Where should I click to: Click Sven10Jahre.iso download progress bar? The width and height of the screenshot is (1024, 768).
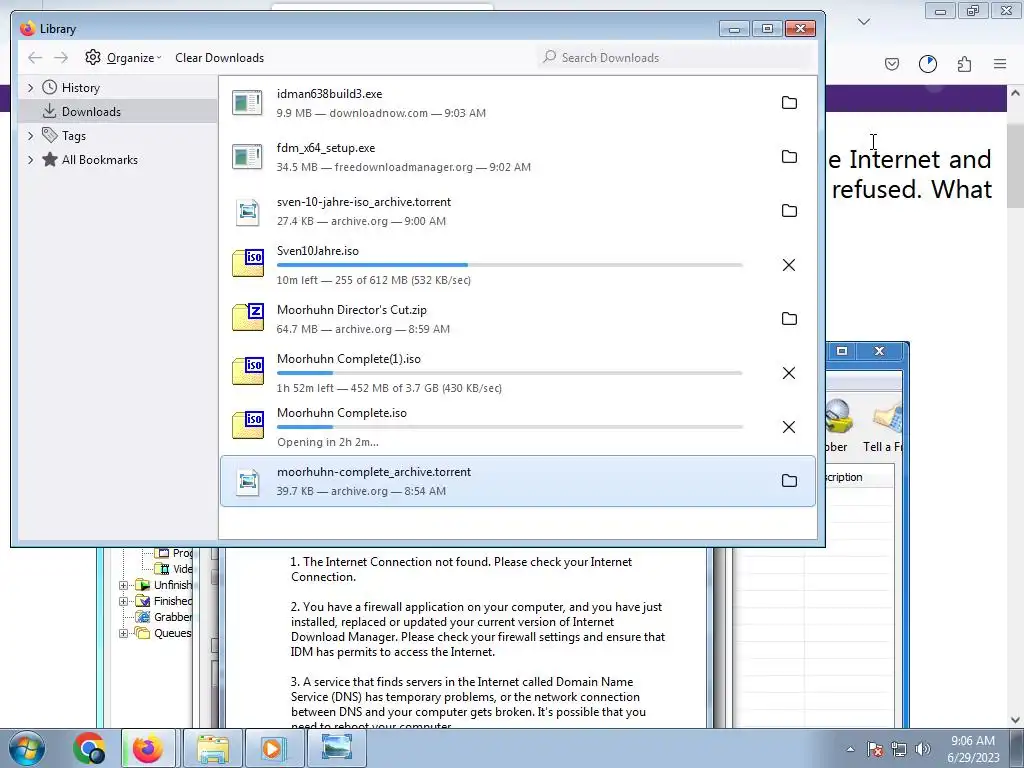click(509, 265)
